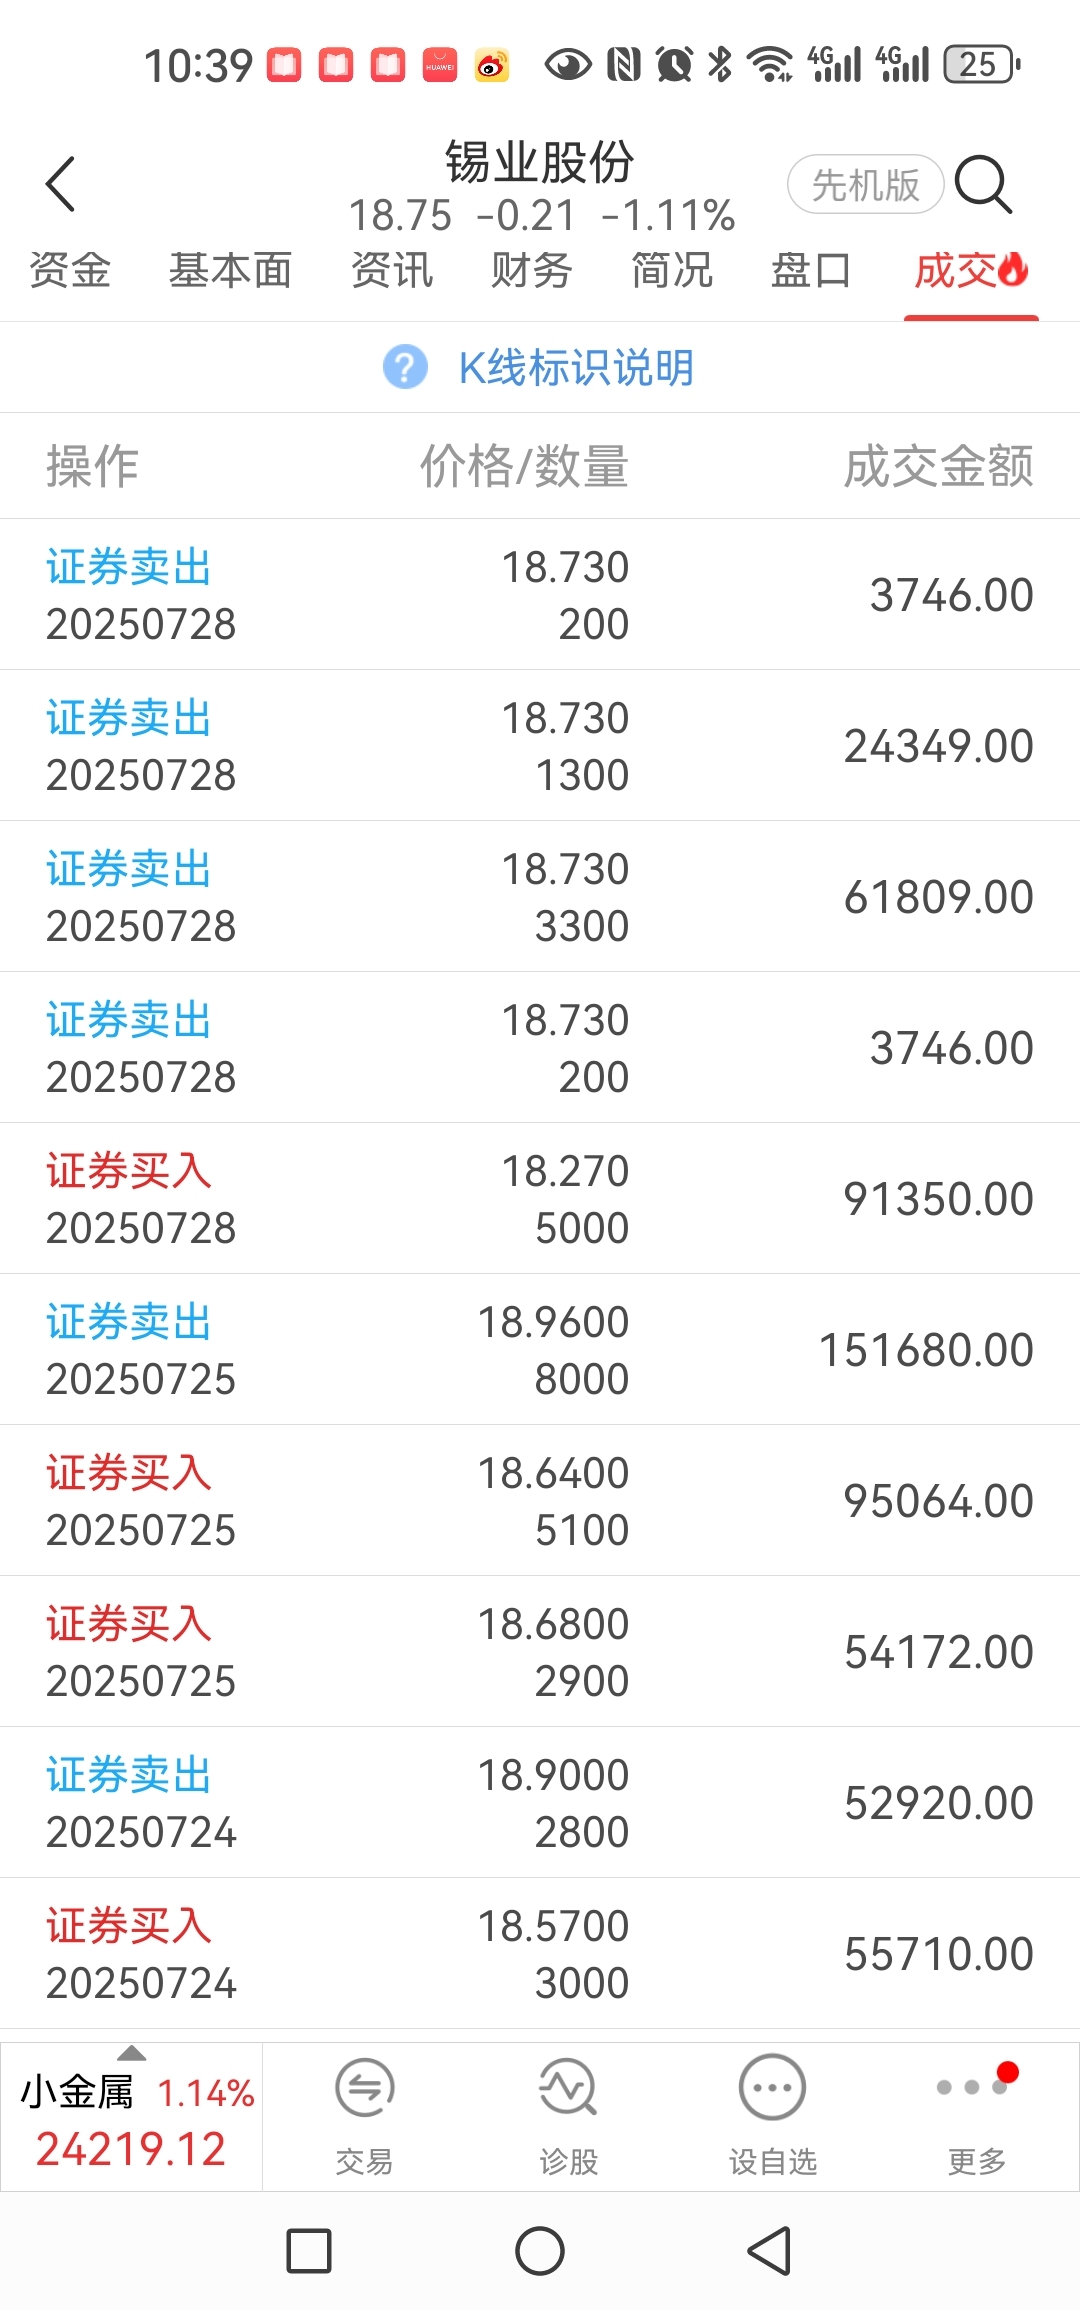1080x2310 pixels.
Task: Switch to the 资金 tab
Action: tap(70, 270)
